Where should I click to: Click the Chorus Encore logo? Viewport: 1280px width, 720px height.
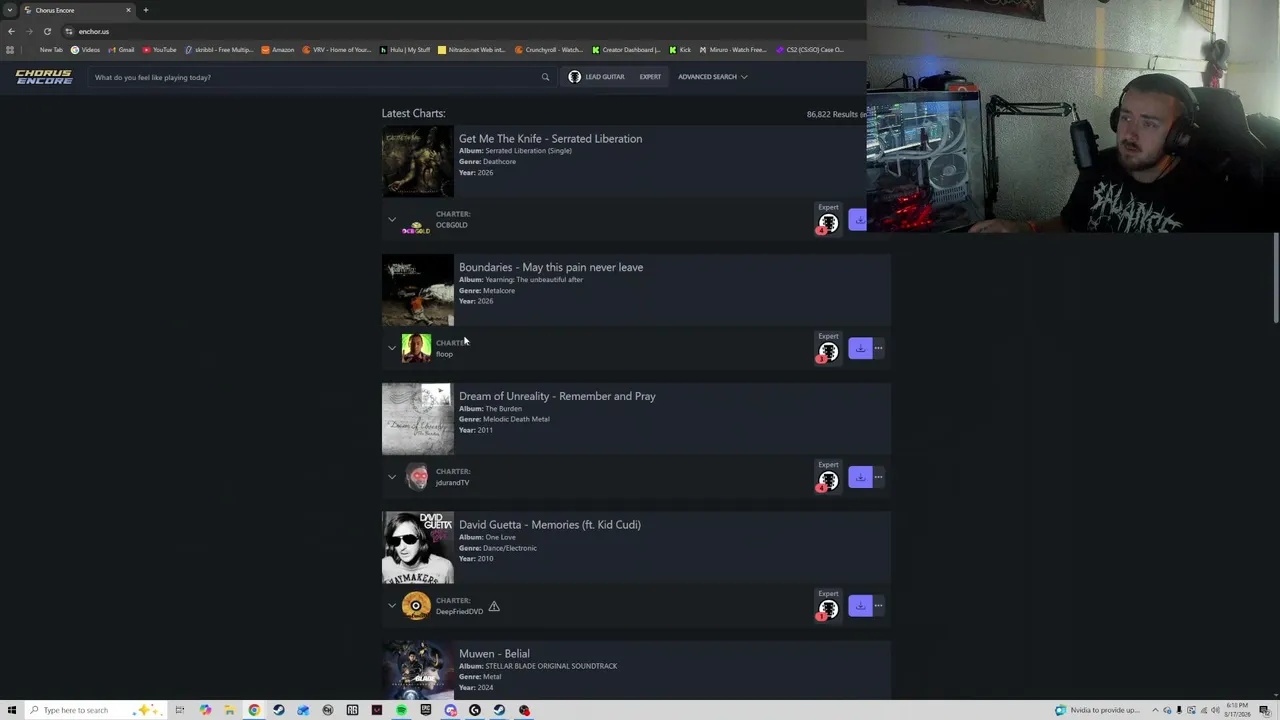pos(44,77)
